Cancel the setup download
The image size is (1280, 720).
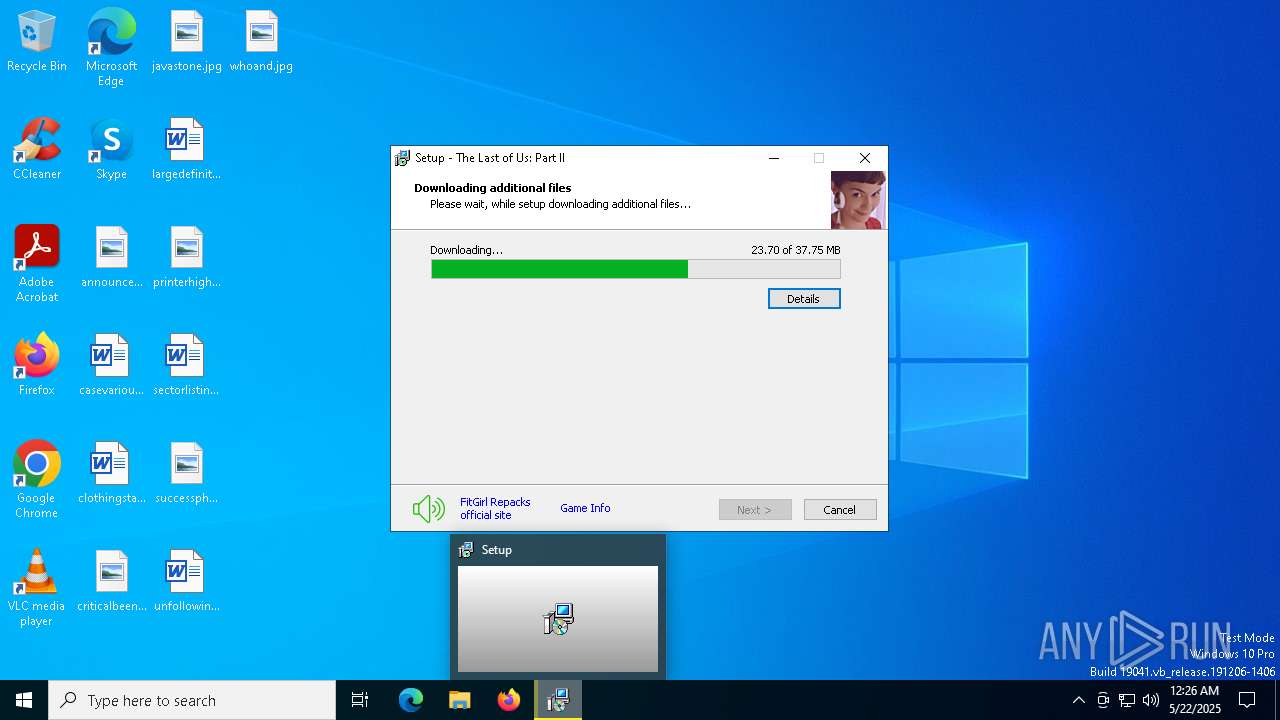tap(840, 510)
